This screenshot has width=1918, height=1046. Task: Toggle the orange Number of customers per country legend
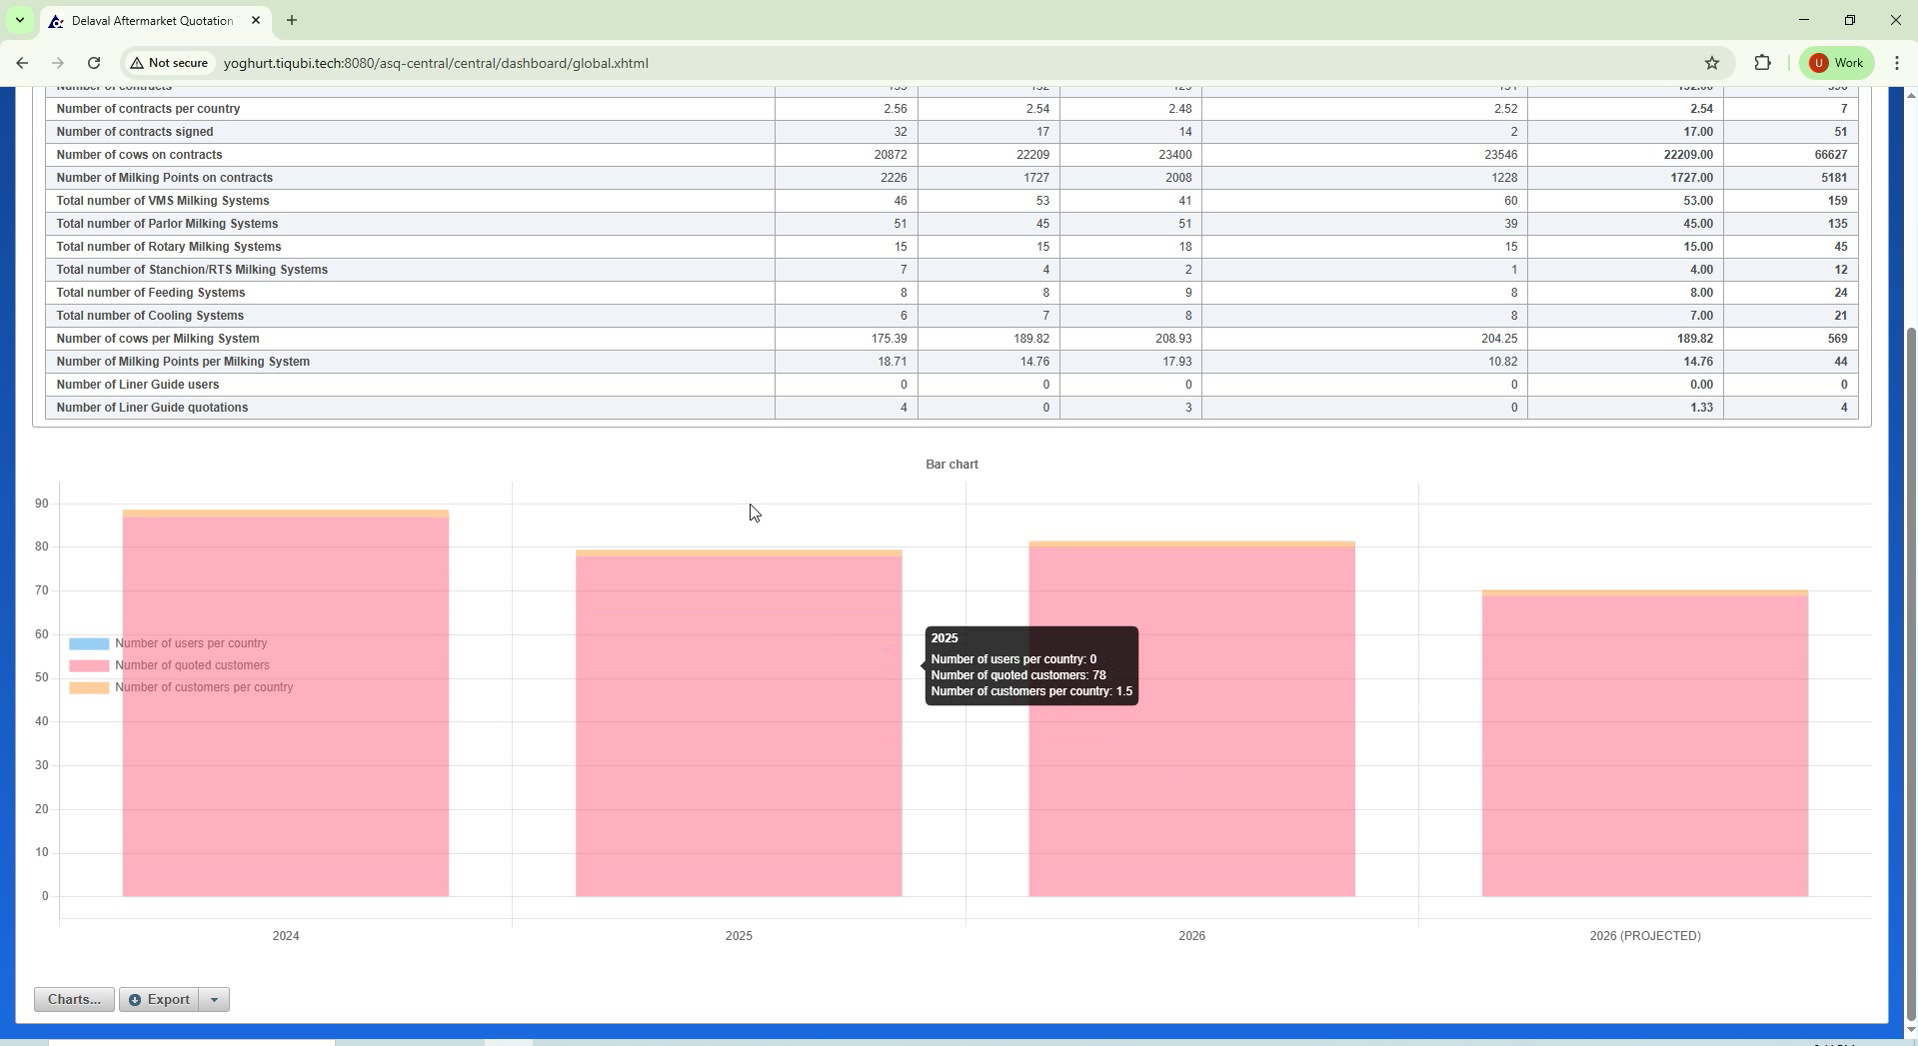click(181, 688)
